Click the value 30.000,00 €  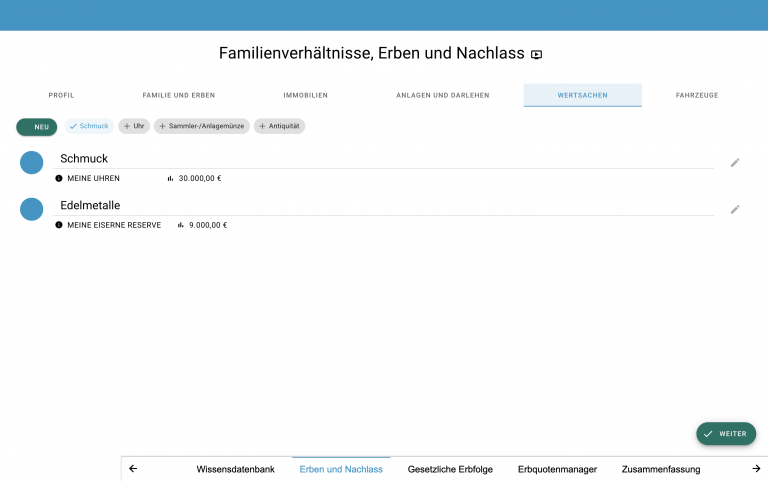tap(200, 178)
